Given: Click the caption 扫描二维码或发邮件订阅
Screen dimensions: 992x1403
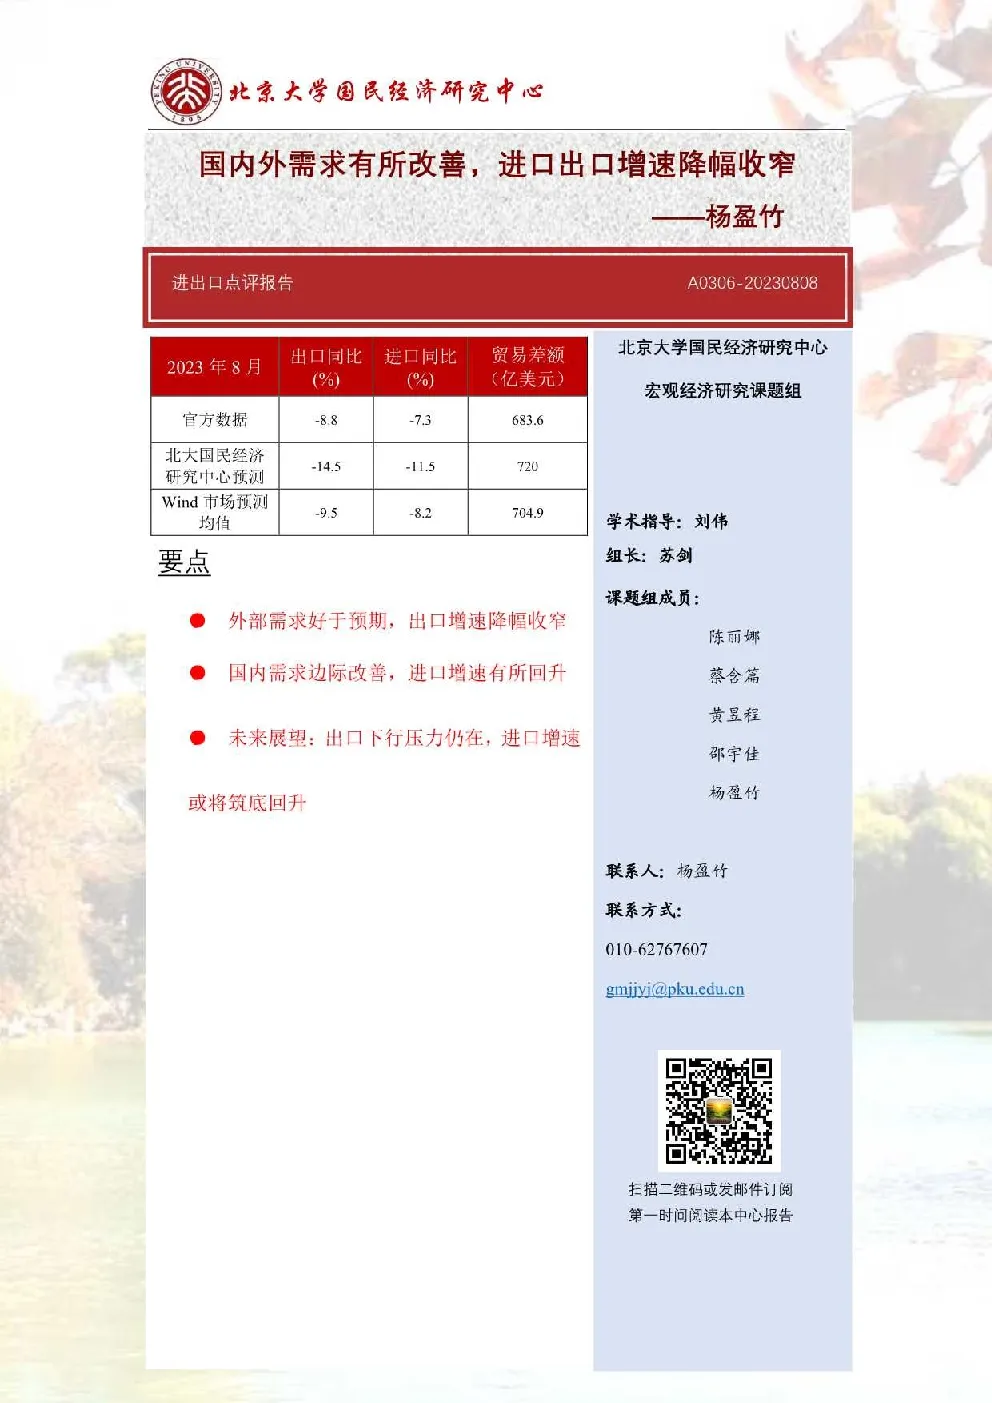Looking at the screenshot, I should tap(710, 1189).
